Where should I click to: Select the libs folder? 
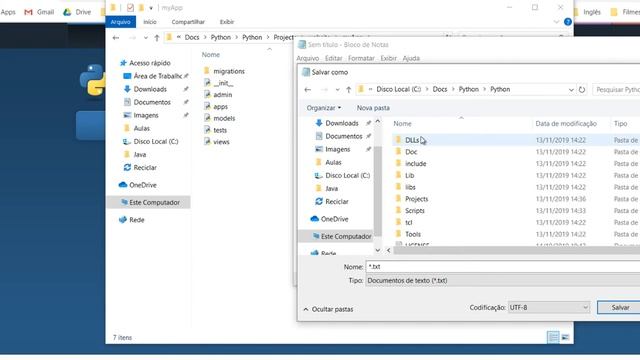point(410,187)
